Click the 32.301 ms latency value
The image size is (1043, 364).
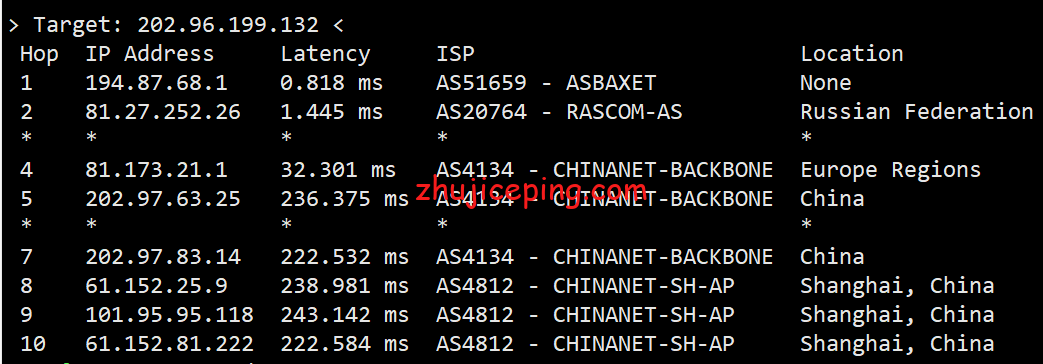coord(338,170)
